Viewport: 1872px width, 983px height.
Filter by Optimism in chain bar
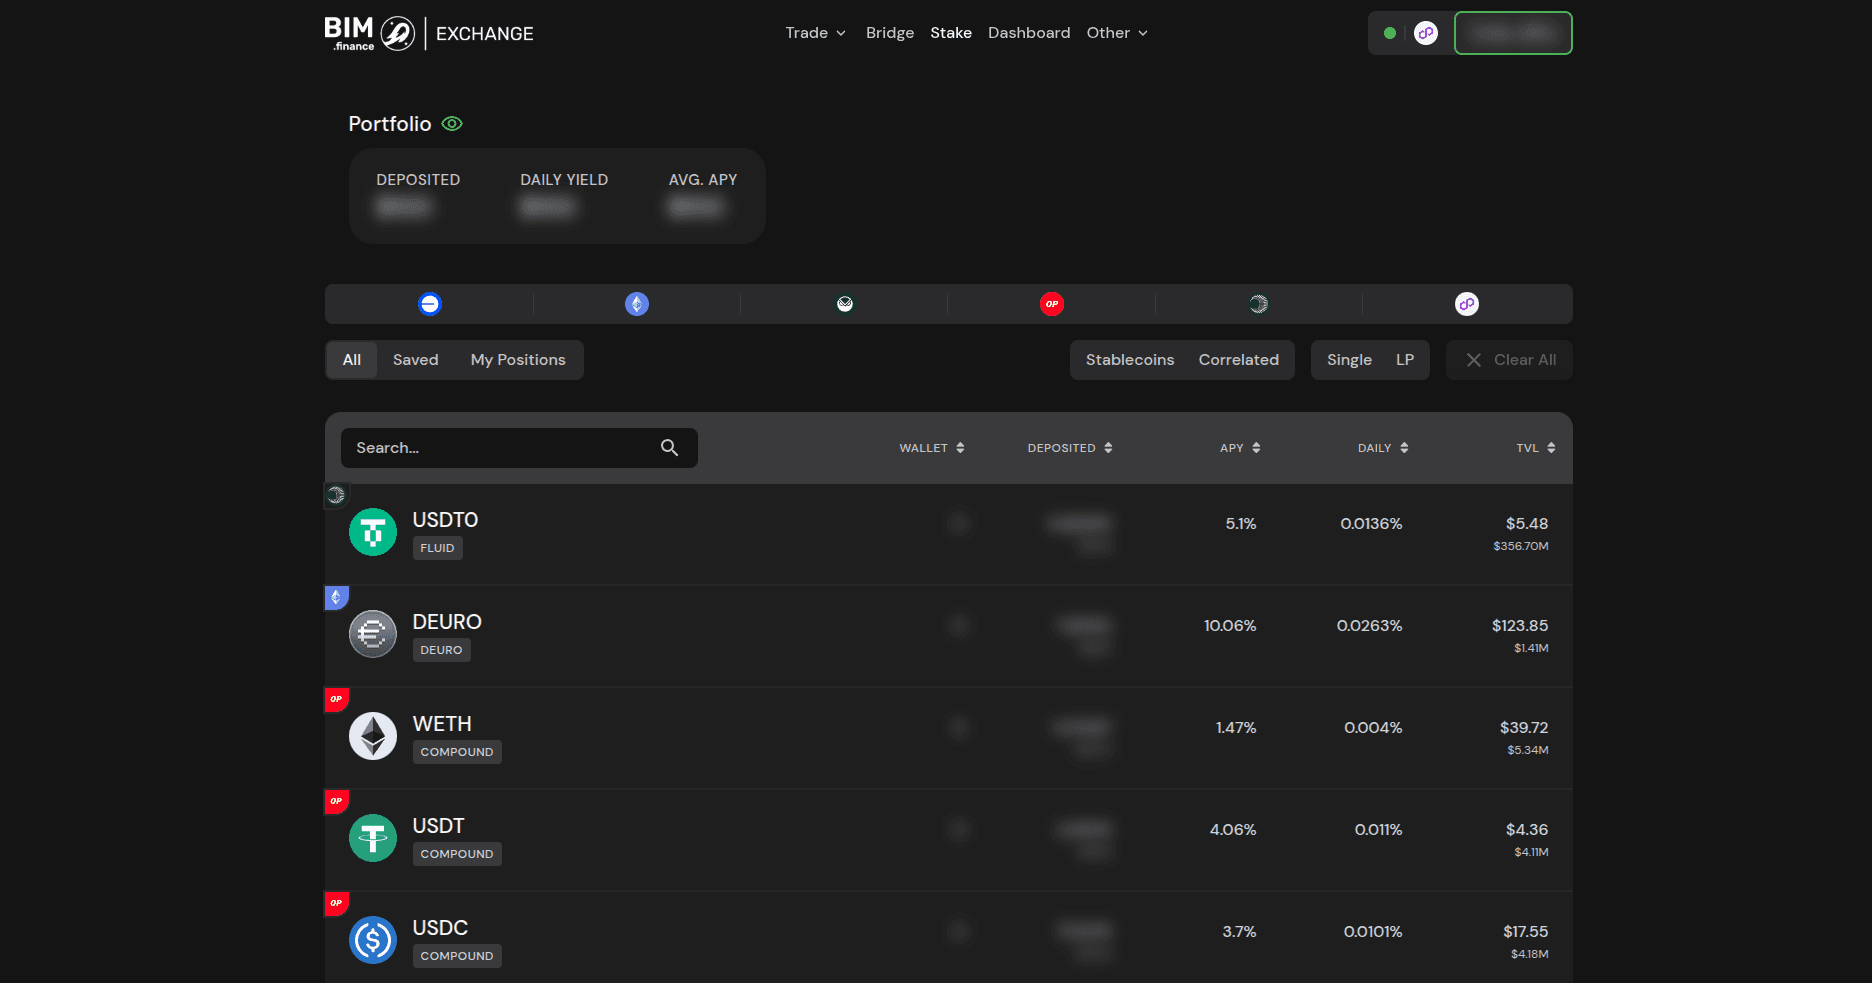click(1051, 304)
